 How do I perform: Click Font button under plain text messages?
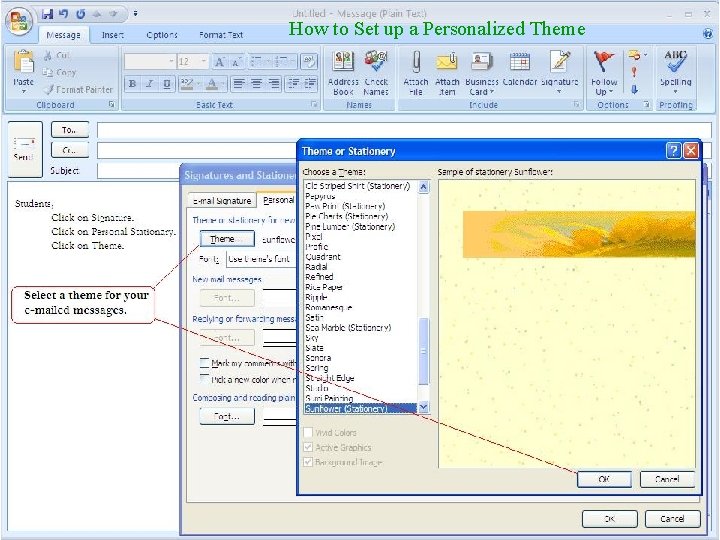point(227,416)
